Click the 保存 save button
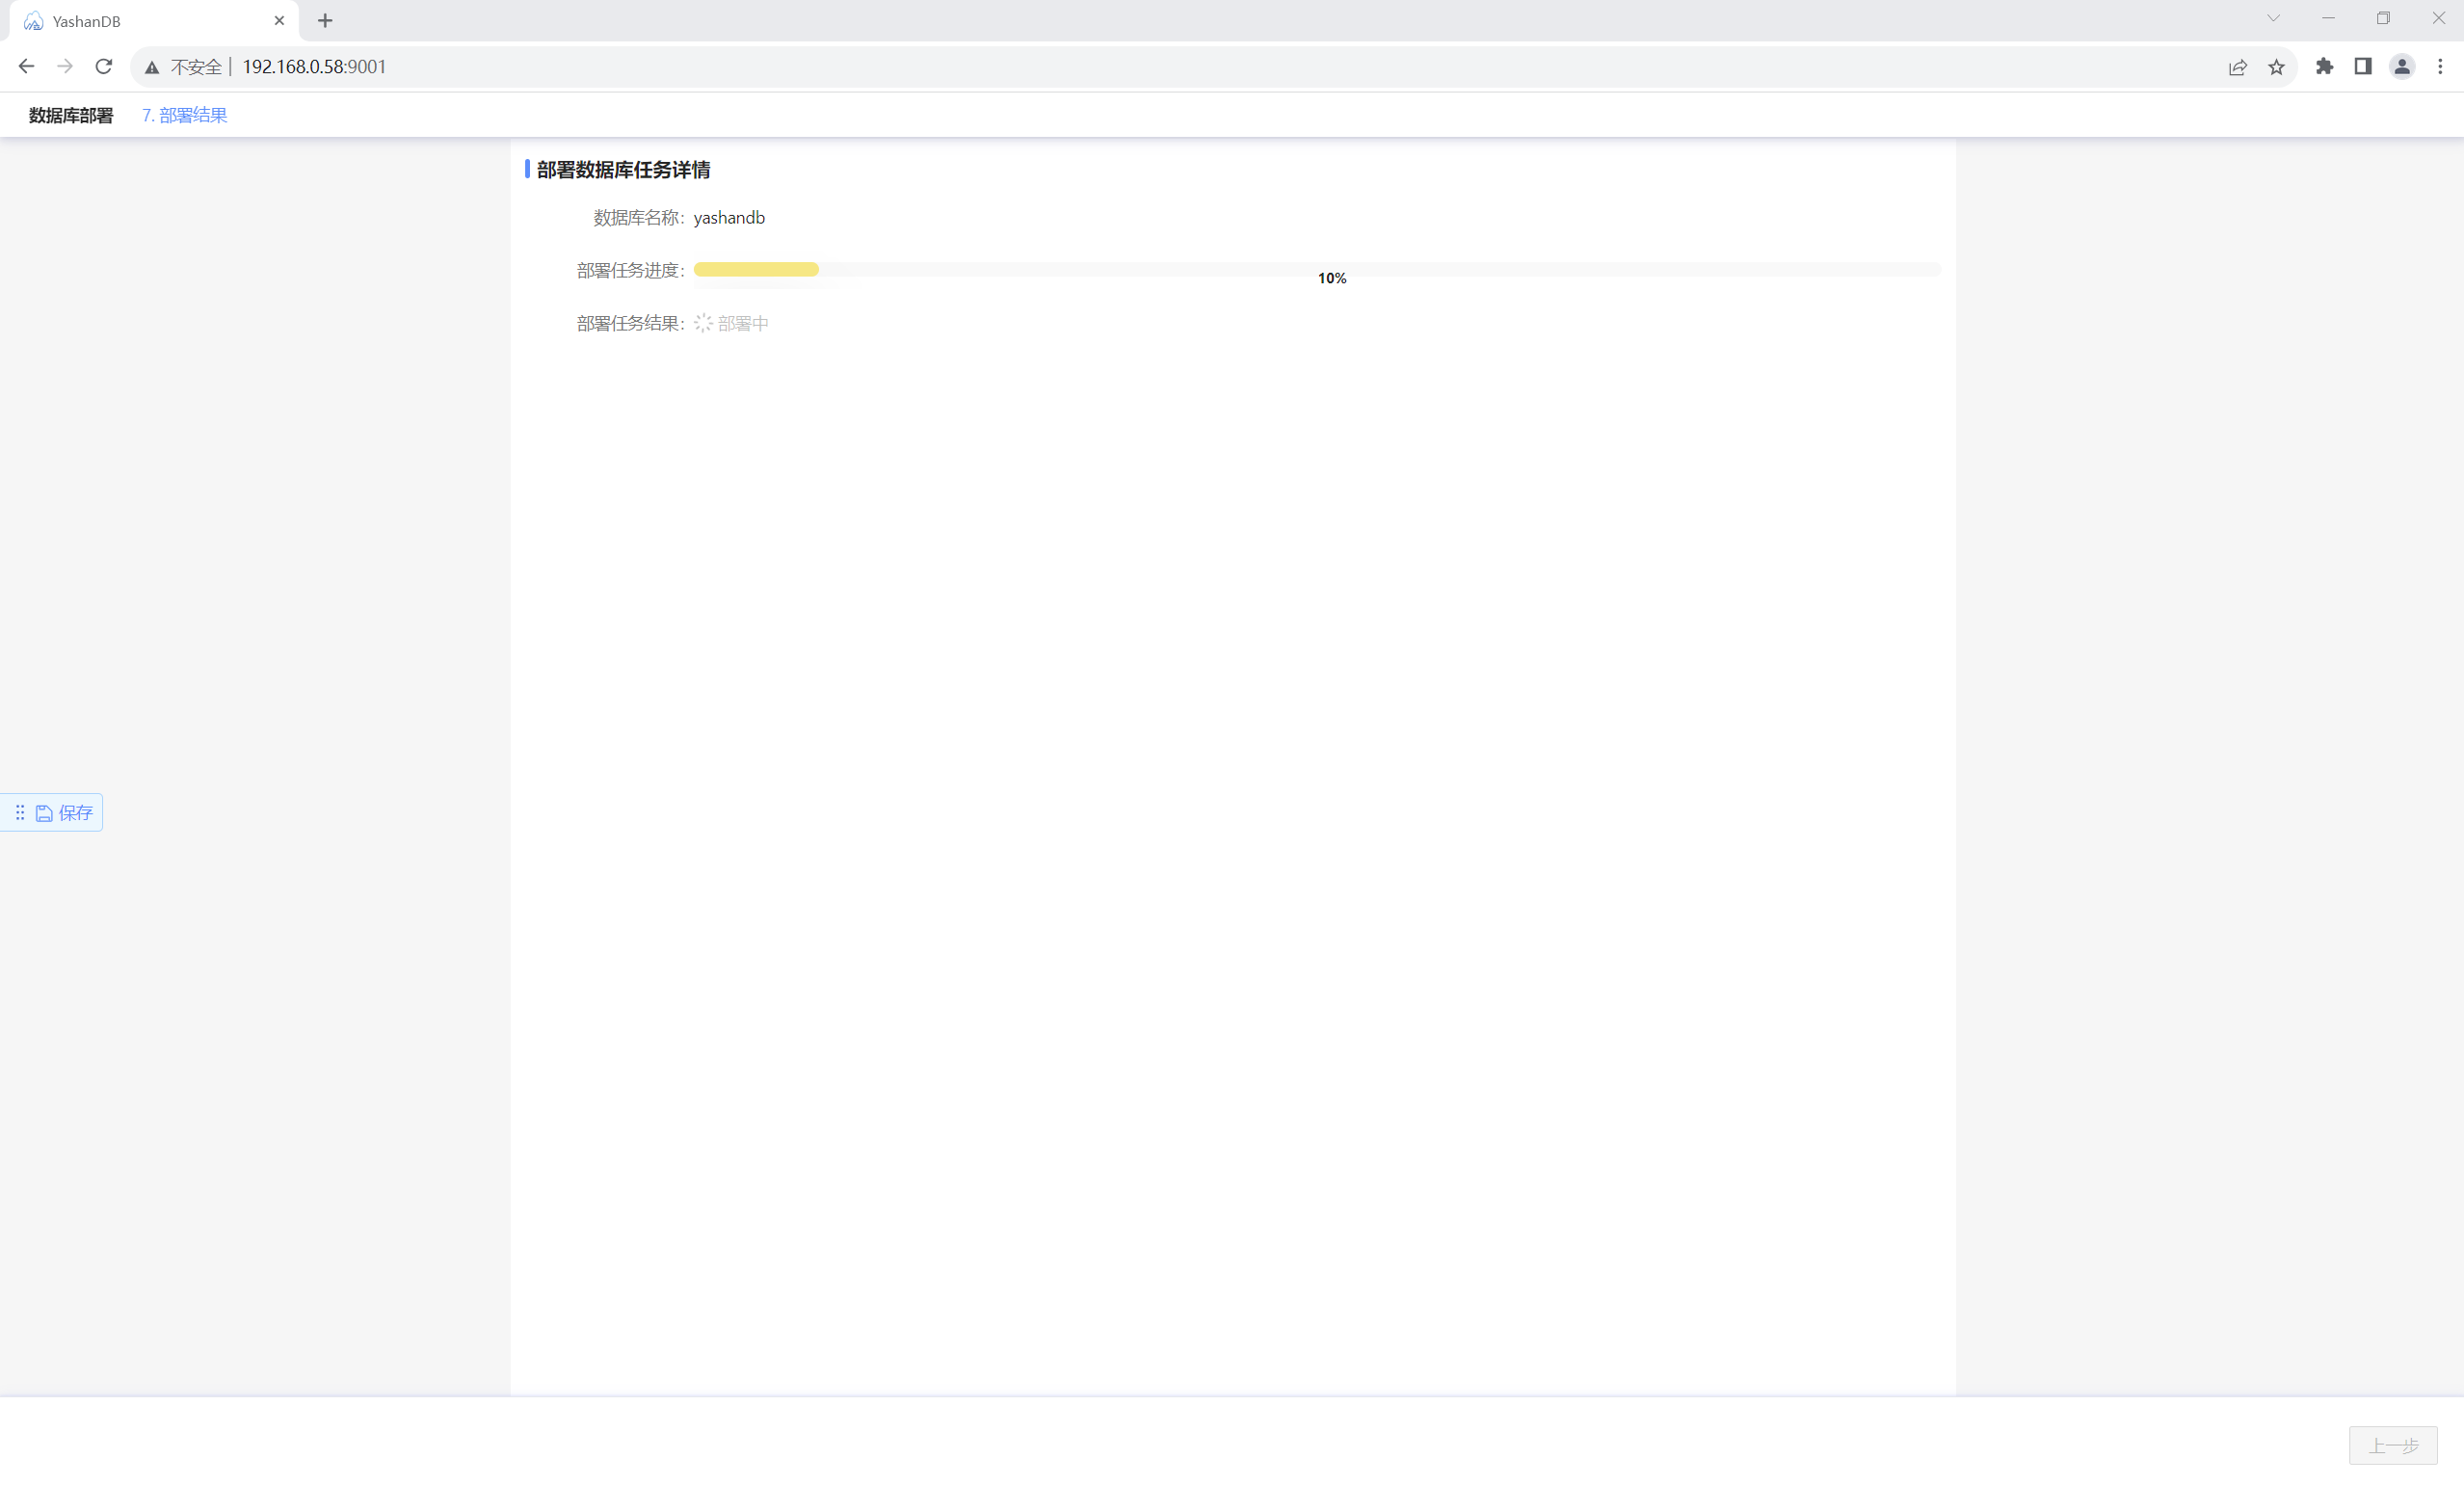The height and width of the screenshot is (1485, 2464). click(65, 812)
